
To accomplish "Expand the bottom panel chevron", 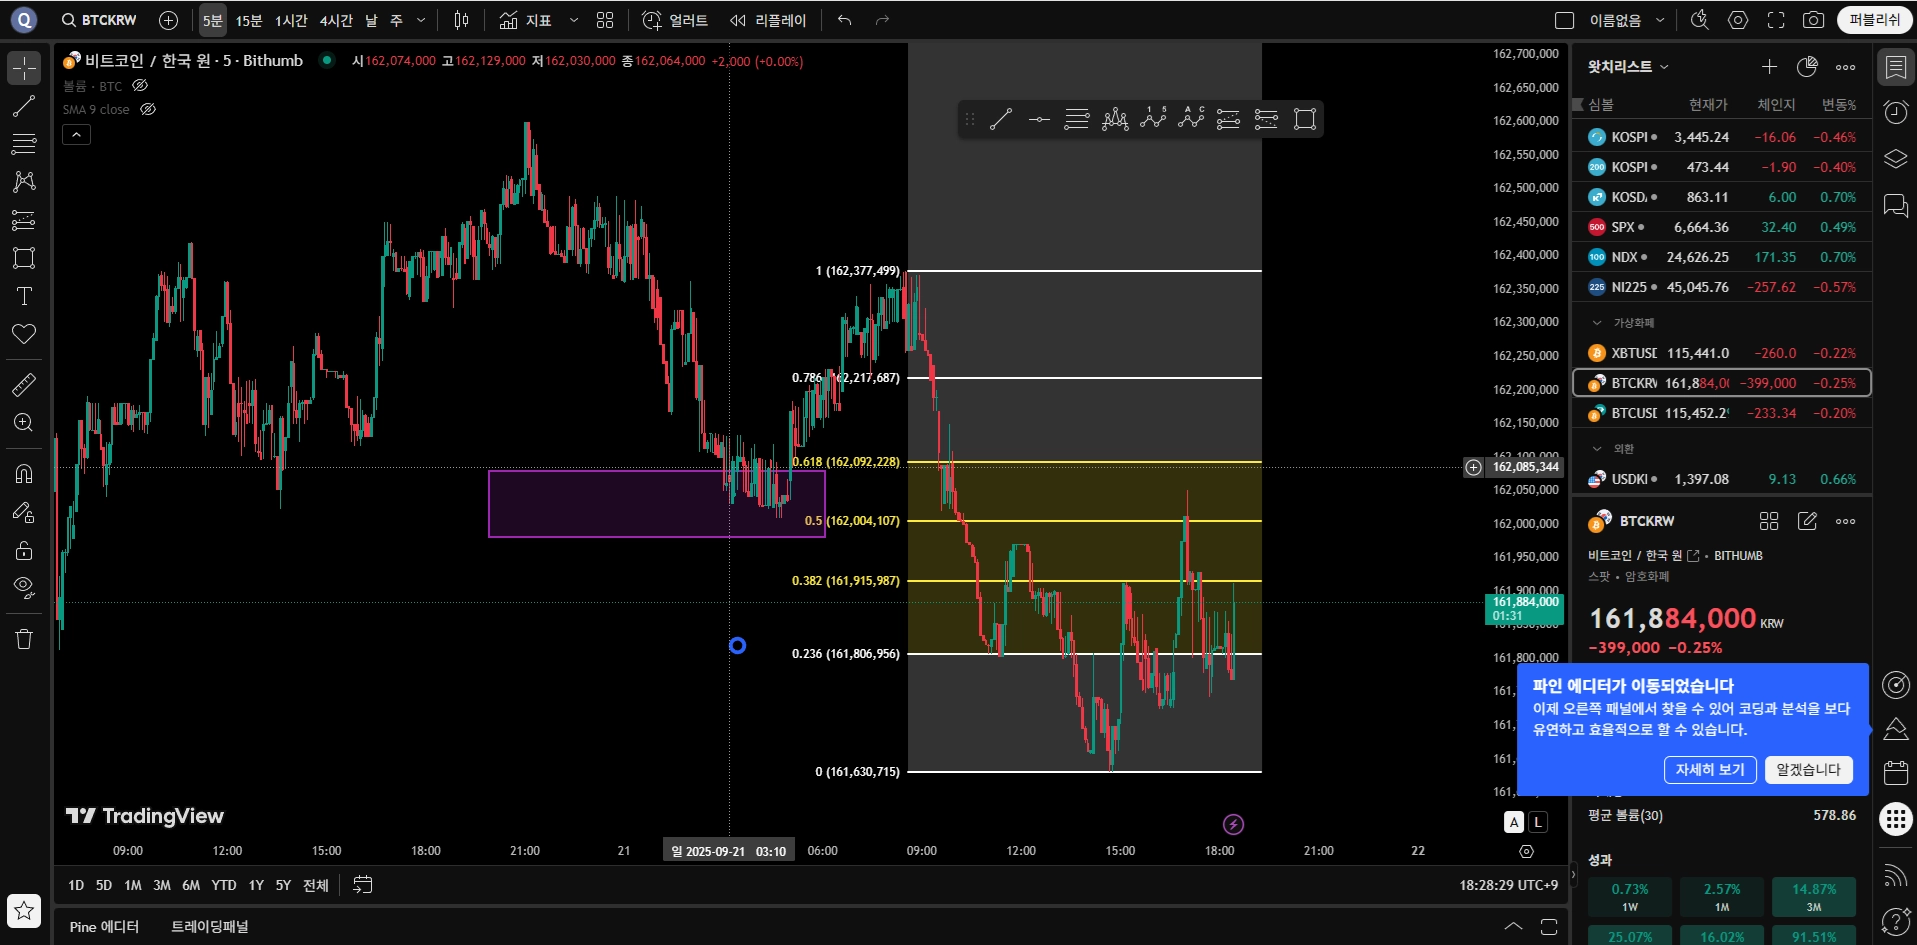I will coord(1514,926).
